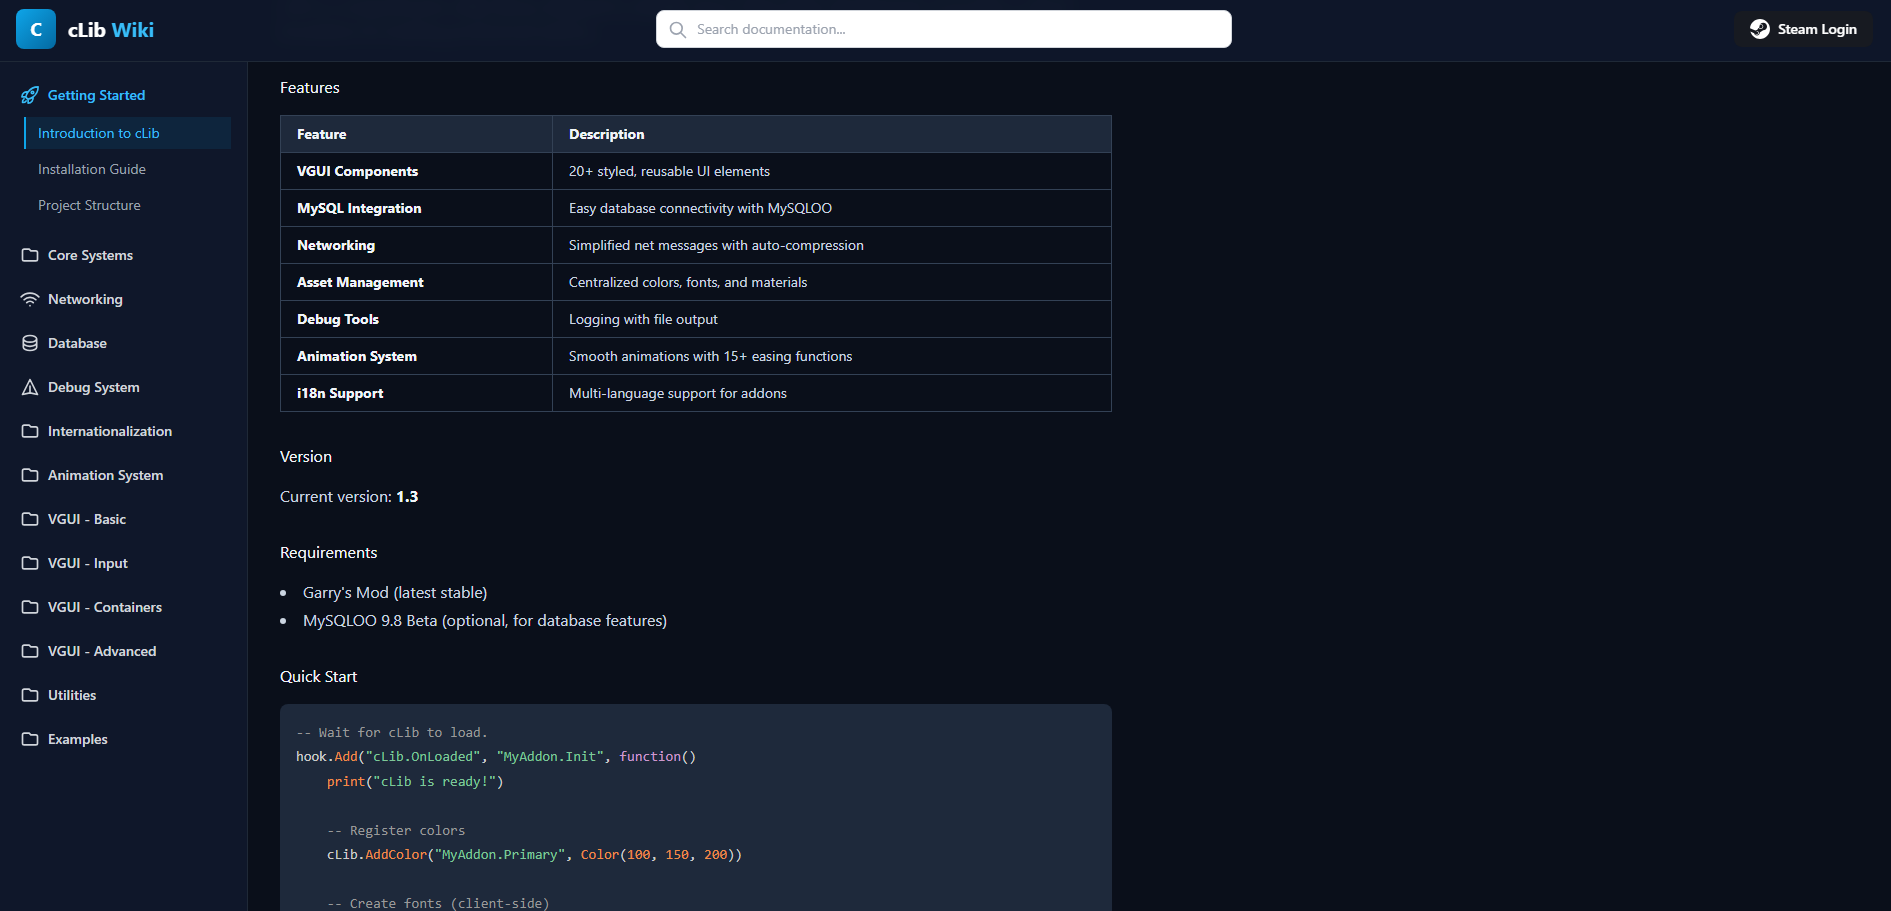Open the Introduction to cLib page
This screenshot has height=911, width=1891.
click(127, 133)
